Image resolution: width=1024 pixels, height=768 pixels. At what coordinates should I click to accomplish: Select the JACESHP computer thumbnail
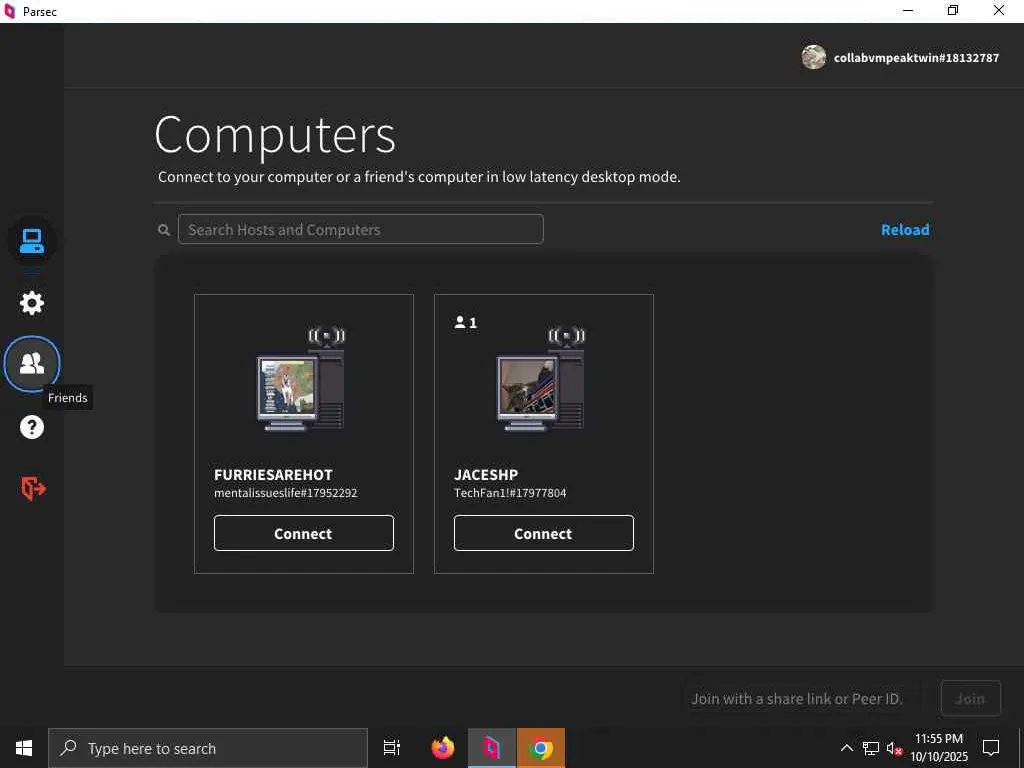541,379
